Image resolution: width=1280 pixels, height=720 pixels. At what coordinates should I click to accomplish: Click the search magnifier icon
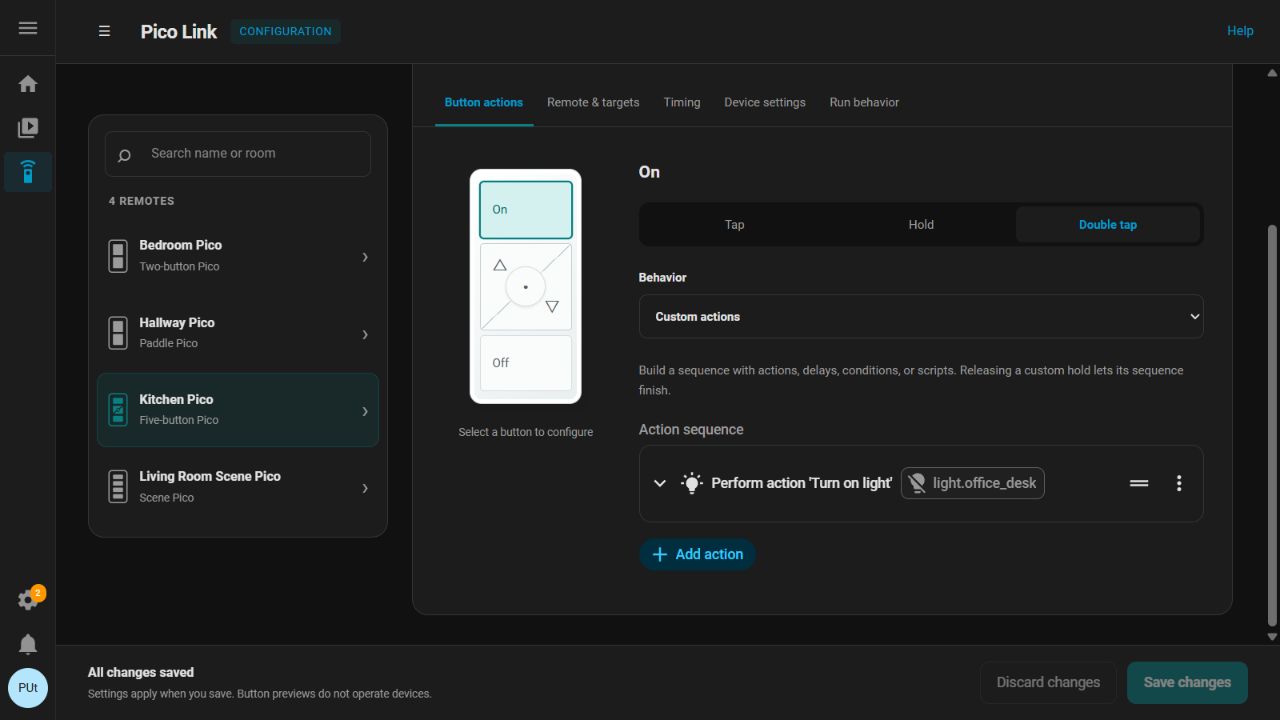125,155
